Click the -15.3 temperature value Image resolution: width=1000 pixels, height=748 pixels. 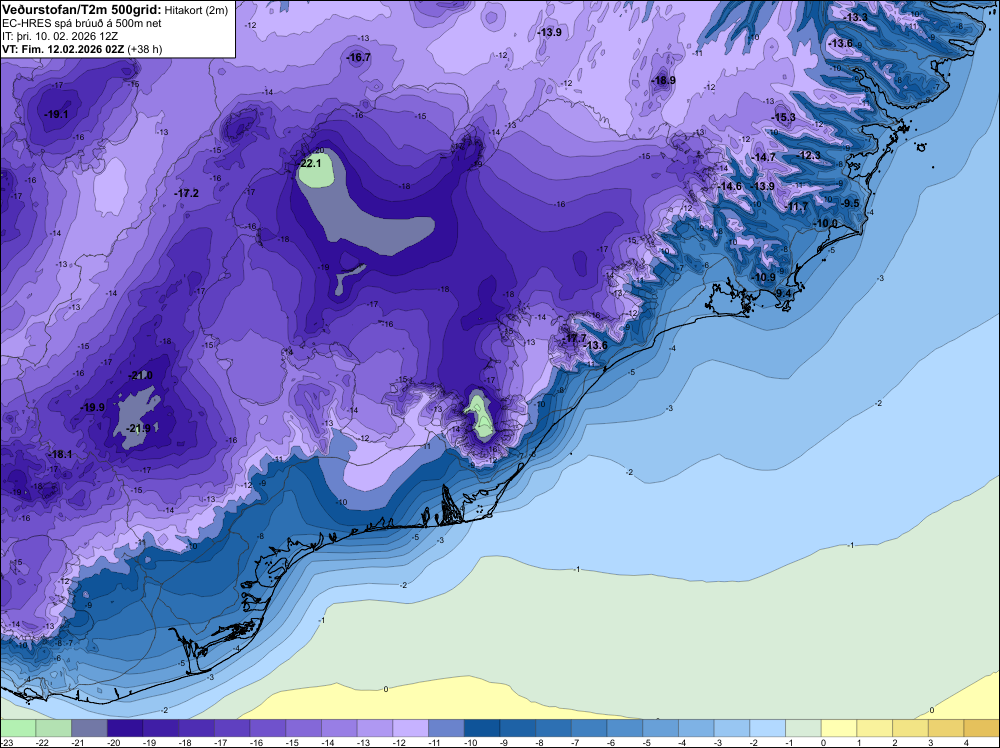(x=784, y=117)
